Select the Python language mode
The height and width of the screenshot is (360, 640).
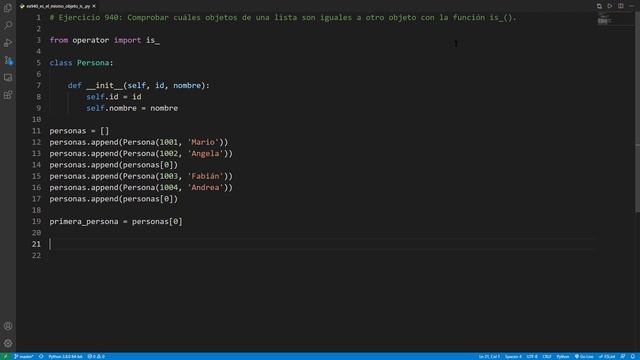tap(563, 356)
